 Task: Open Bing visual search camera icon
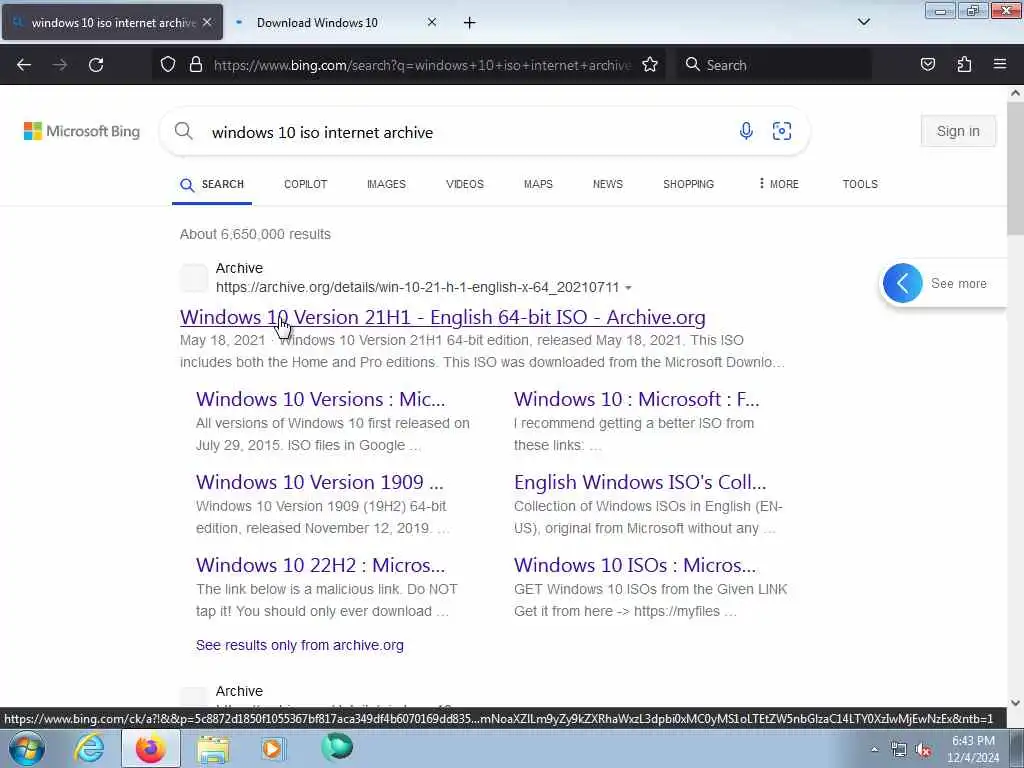click(782, 131)
